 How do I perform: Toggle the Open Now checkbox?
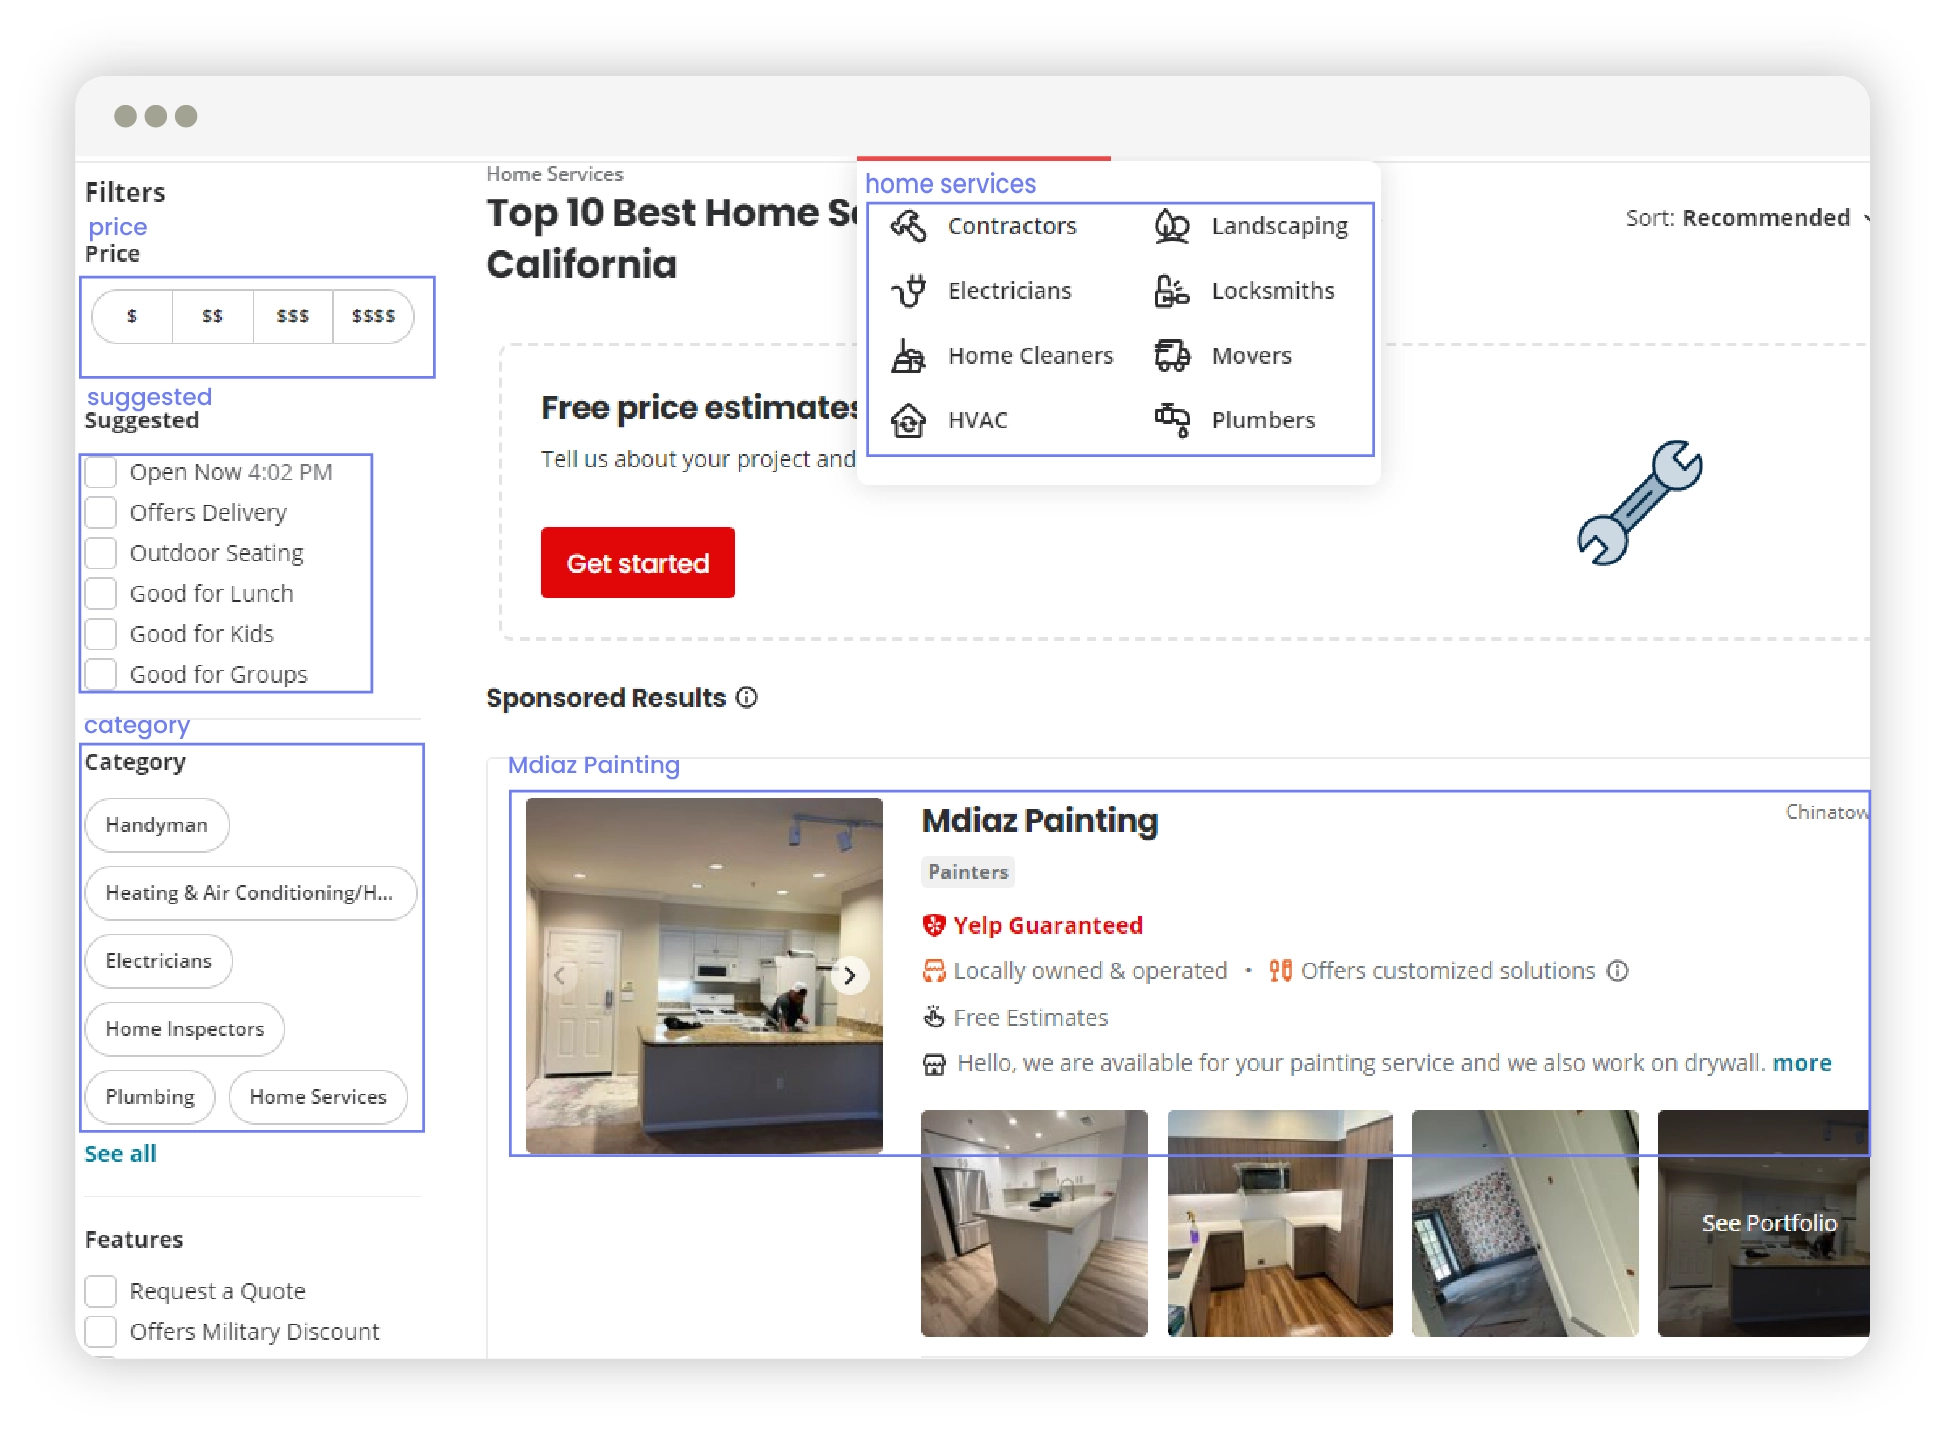click(x=101, y=472)
